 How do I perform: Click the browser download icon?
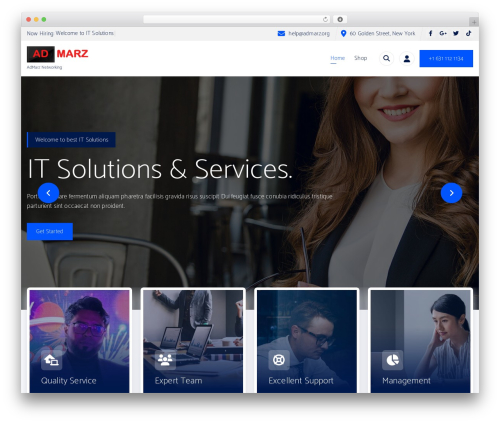coord(340,19)
